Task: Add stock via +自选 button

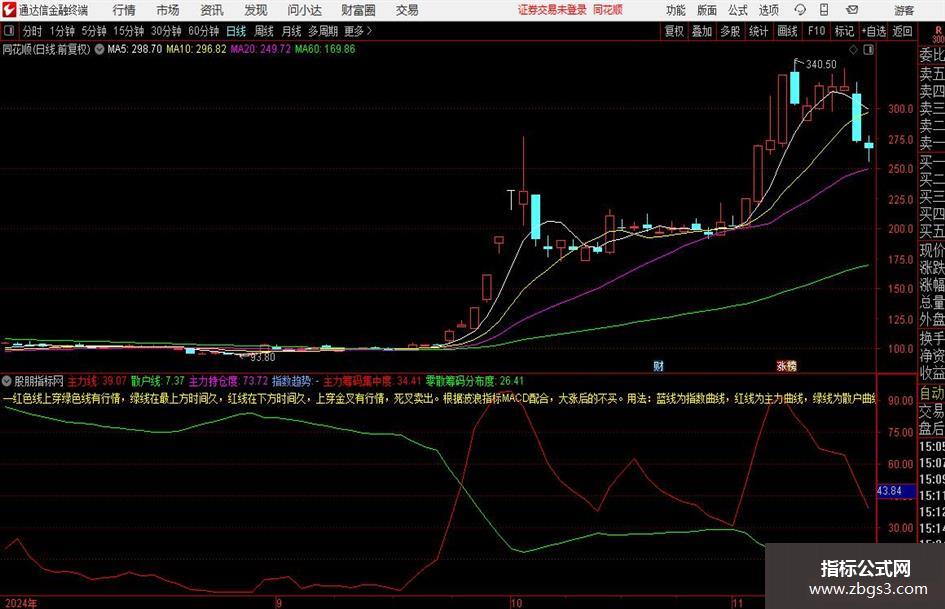Action: click(874, 31)
